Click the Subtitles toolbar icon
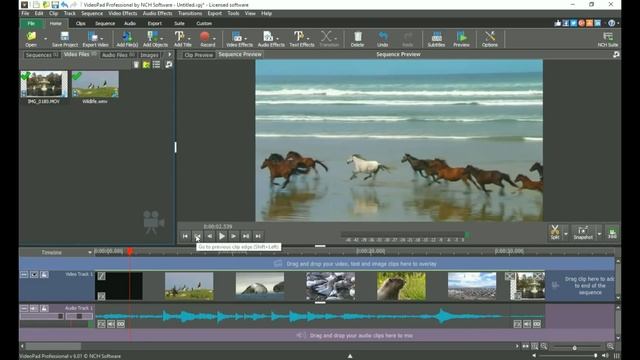Screen dimensions: 640x360 click(x=436, y=36)
